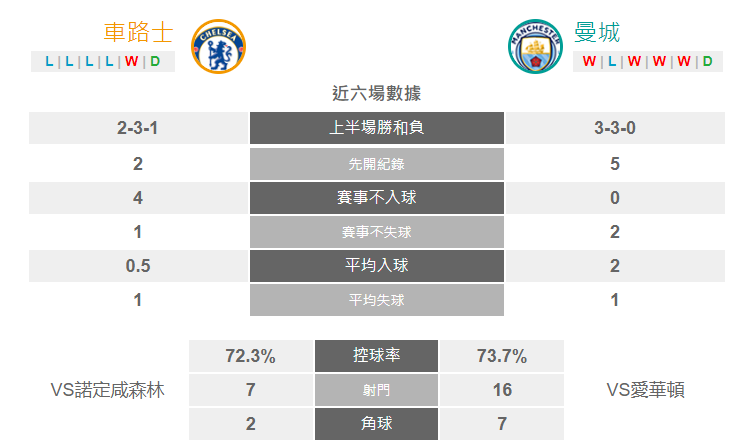
Task: Select the 平均失球 row label
Action: point(377,300)
